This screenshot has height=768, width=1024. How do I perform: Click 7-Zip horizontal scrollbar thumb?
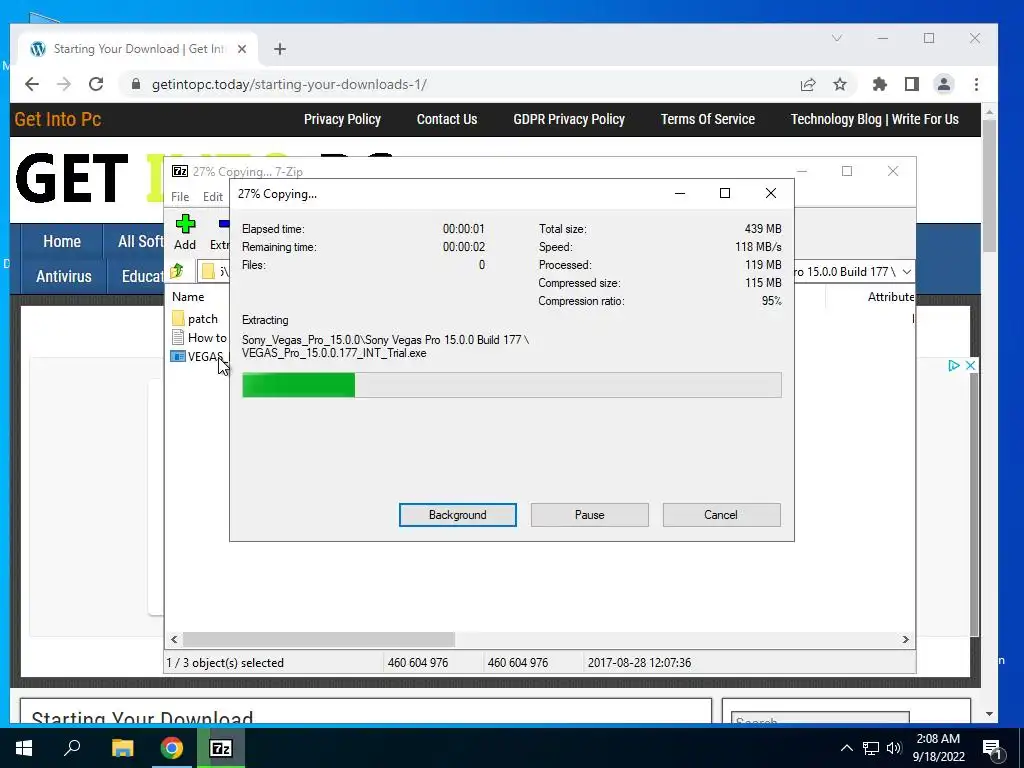pyautogui.click(x=319, y=639)
